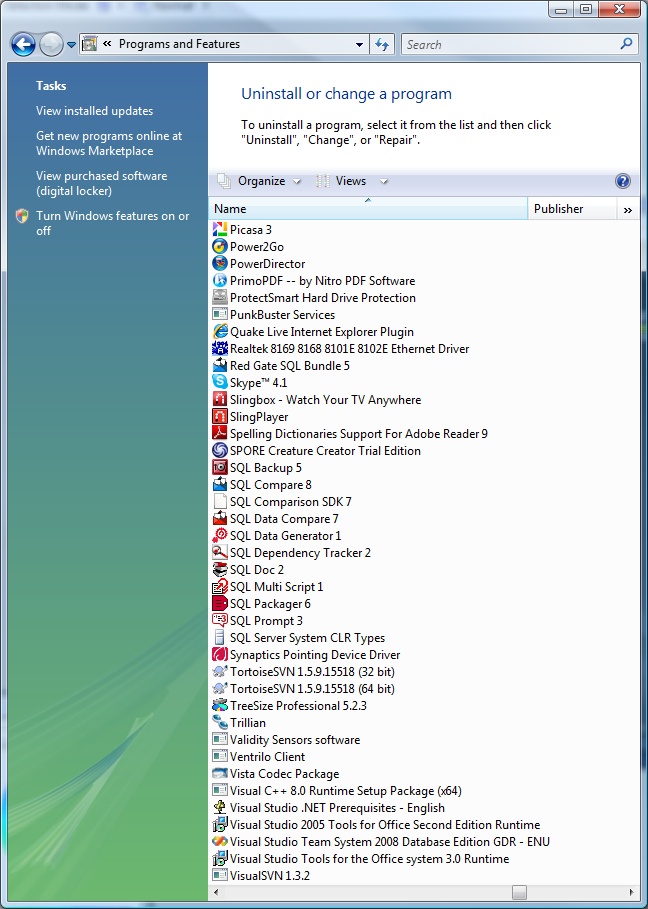Click the Forward navigation button
648x909 pixels.
pos(51,45)
